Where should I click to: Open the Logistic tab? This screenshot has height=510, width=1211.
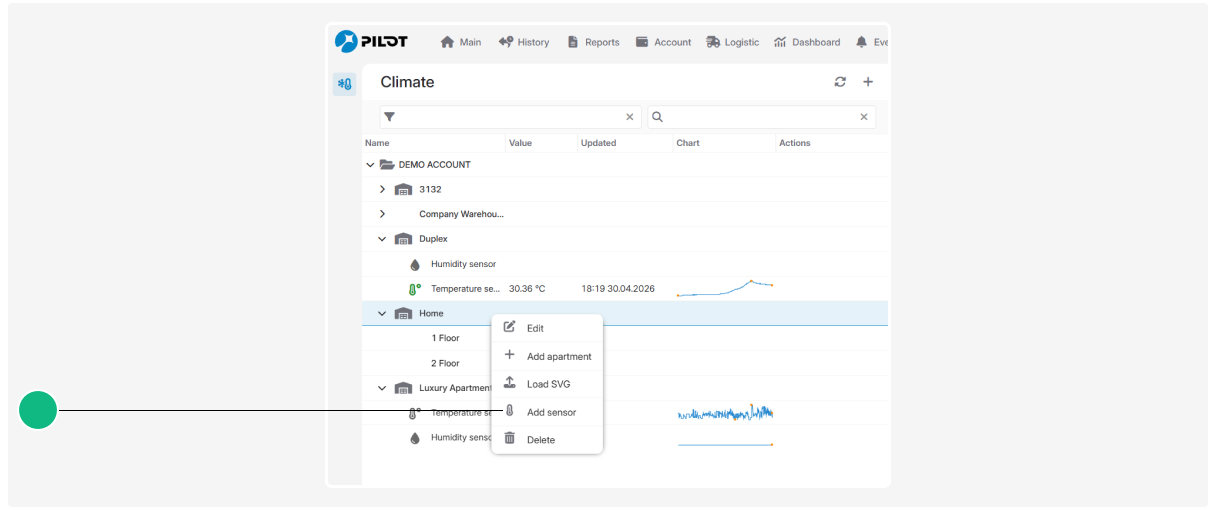(x=733, y=42)
